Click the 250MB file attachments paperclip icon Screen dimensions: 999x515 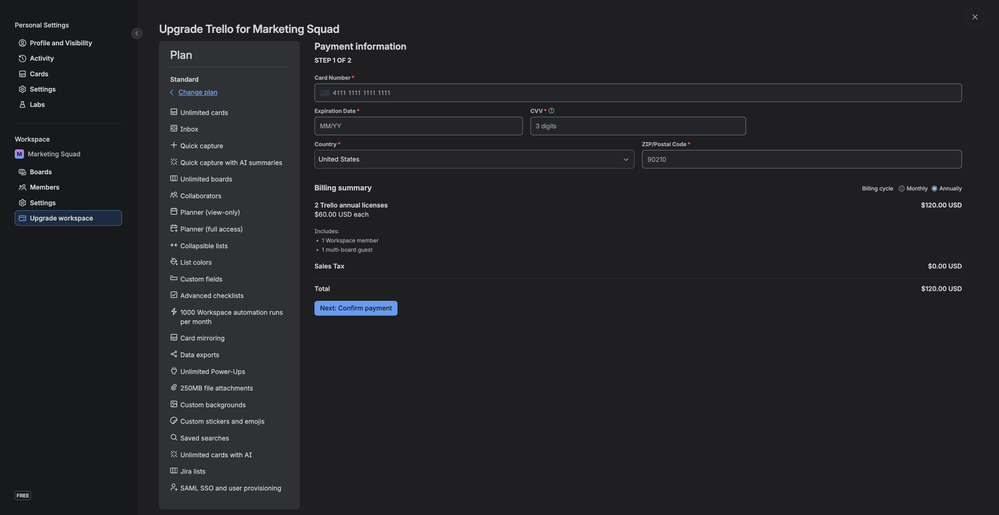tap(173, 388)
